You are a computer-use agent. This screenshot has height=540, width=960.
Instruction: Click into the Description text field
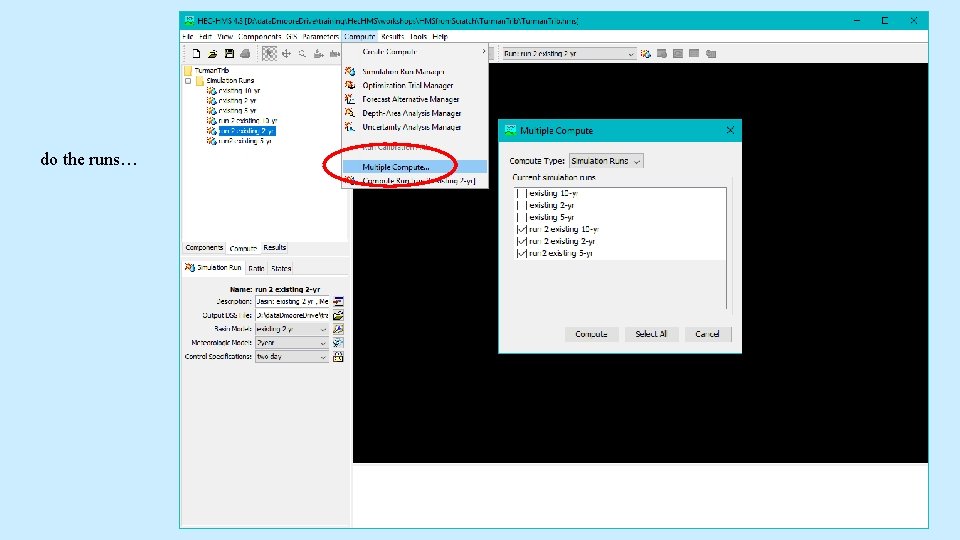[293, 301]
